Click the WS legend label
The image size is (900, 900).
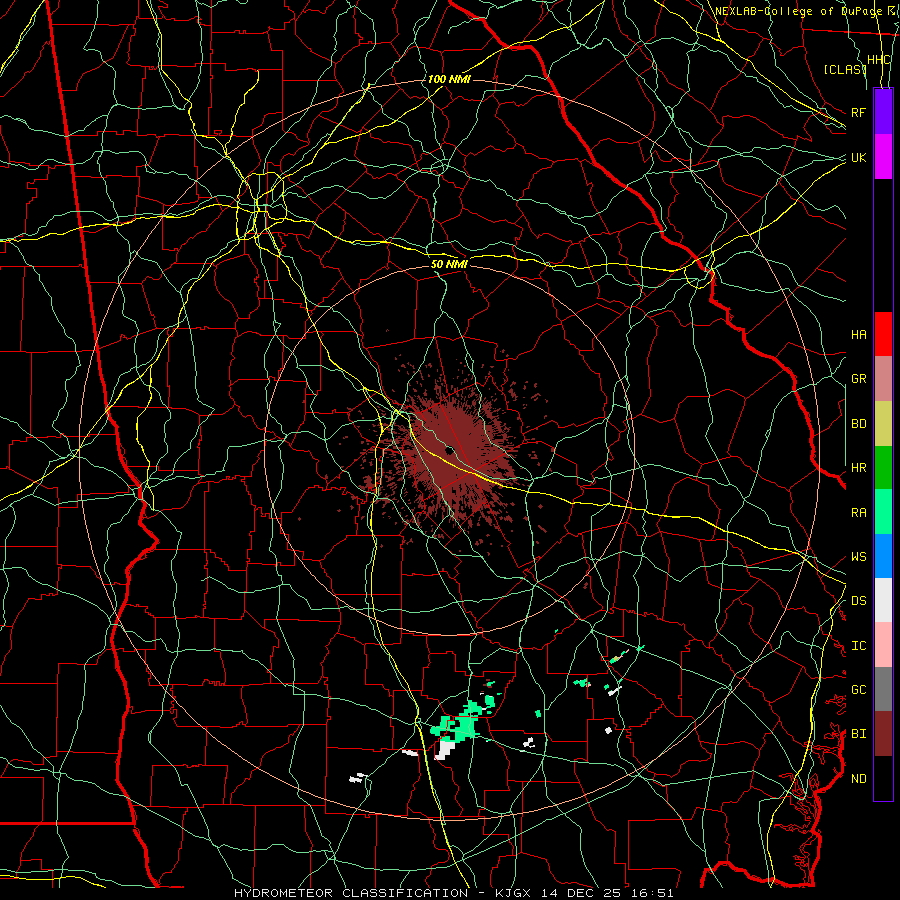tap(858, 556)
